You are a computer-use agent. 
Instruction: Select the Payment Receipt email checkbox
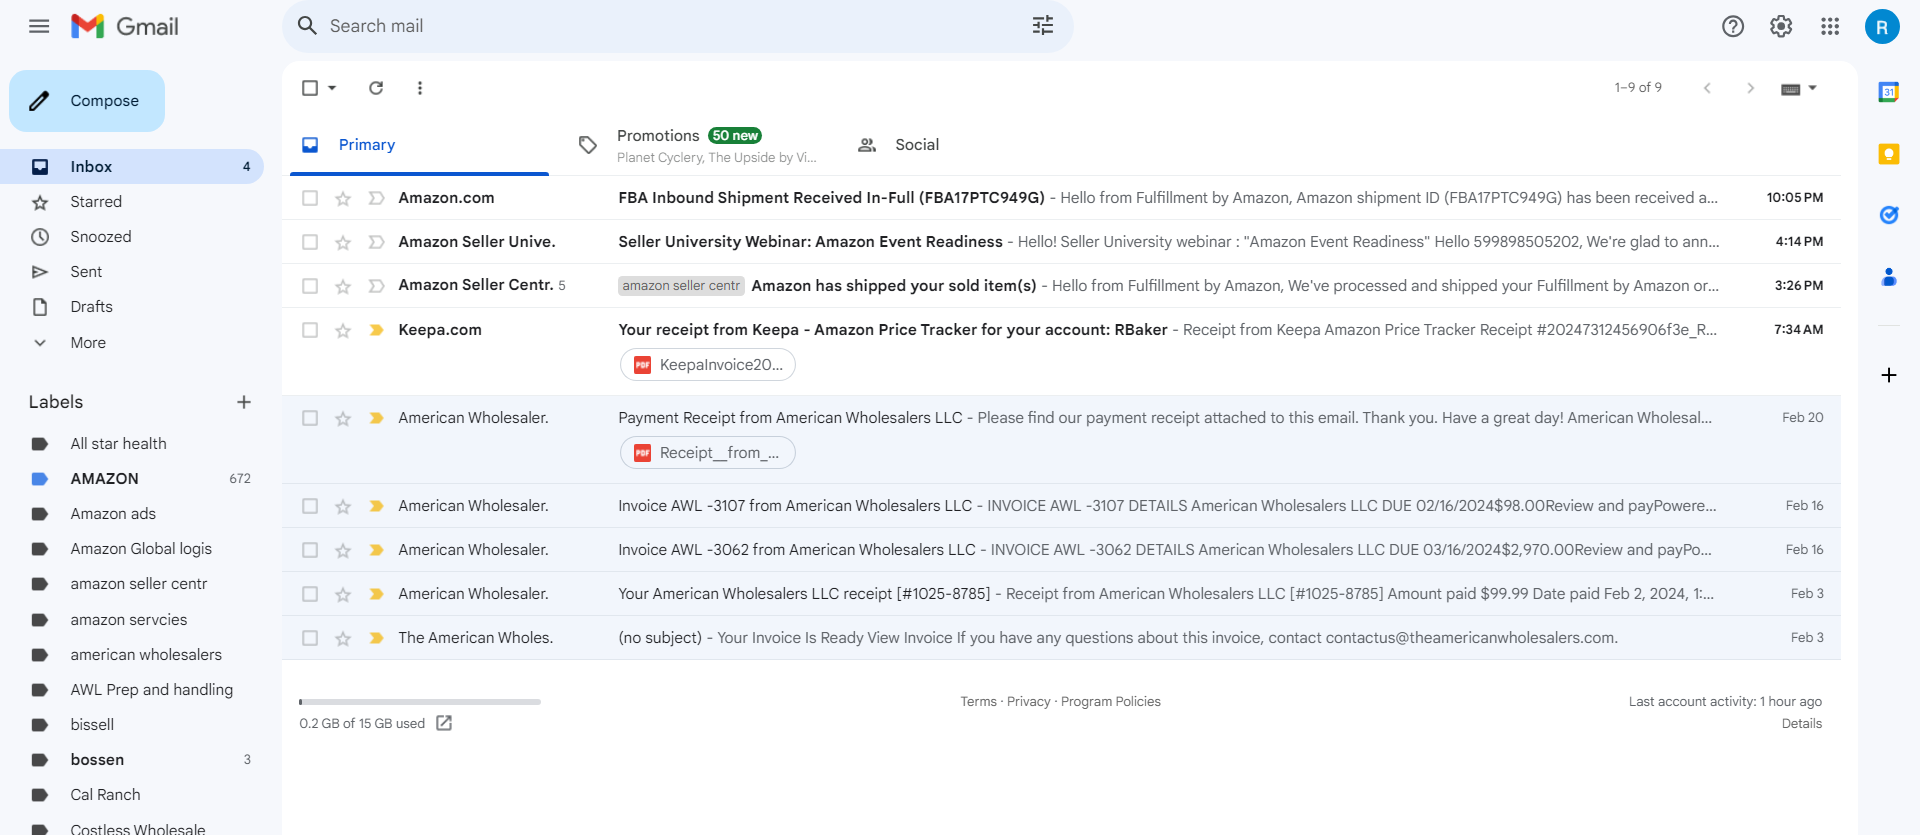pyautogui.click(x=310, y=418)
